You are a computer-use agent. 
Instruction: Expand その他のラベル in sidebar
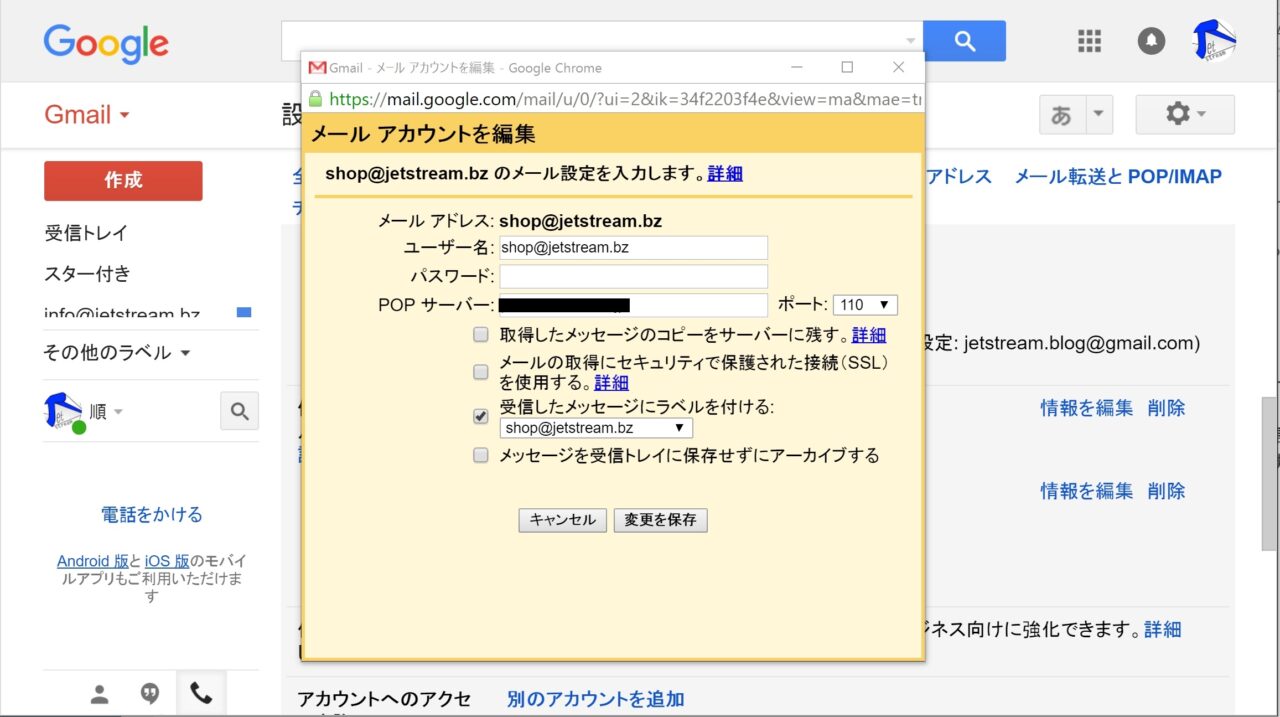116,353
